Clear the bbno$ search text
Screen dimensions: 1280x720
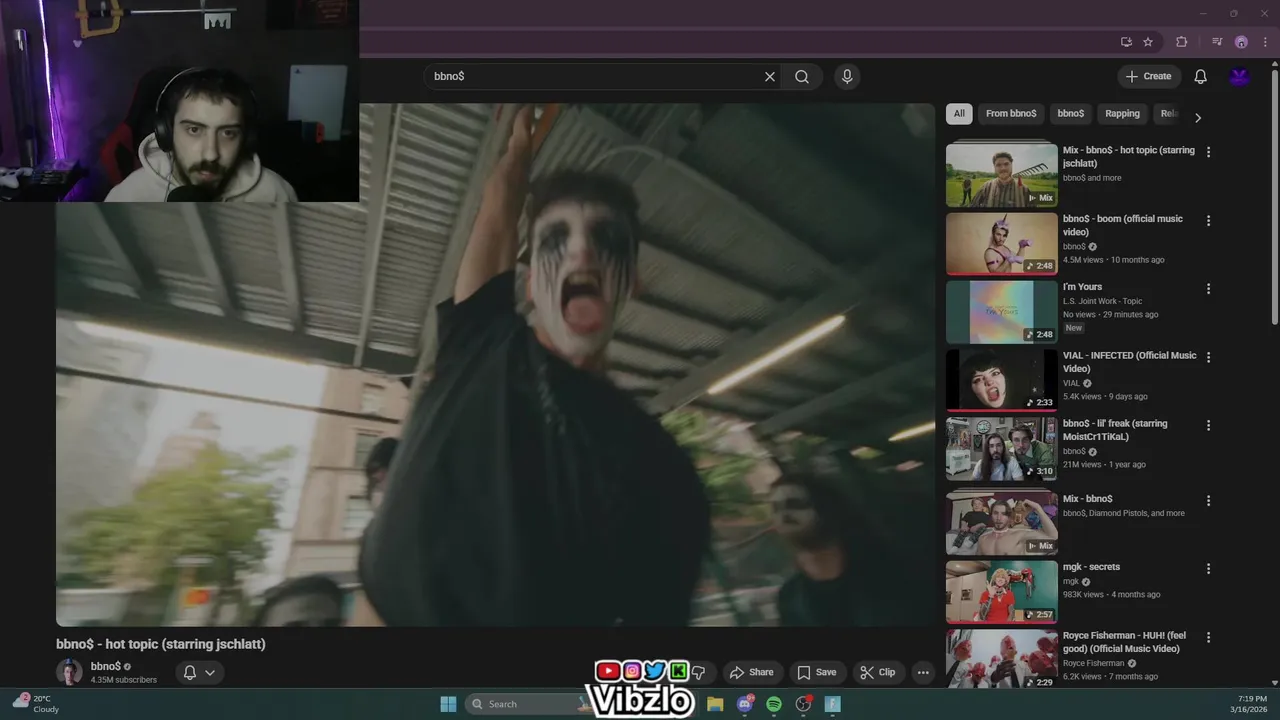tap(770, 77)
